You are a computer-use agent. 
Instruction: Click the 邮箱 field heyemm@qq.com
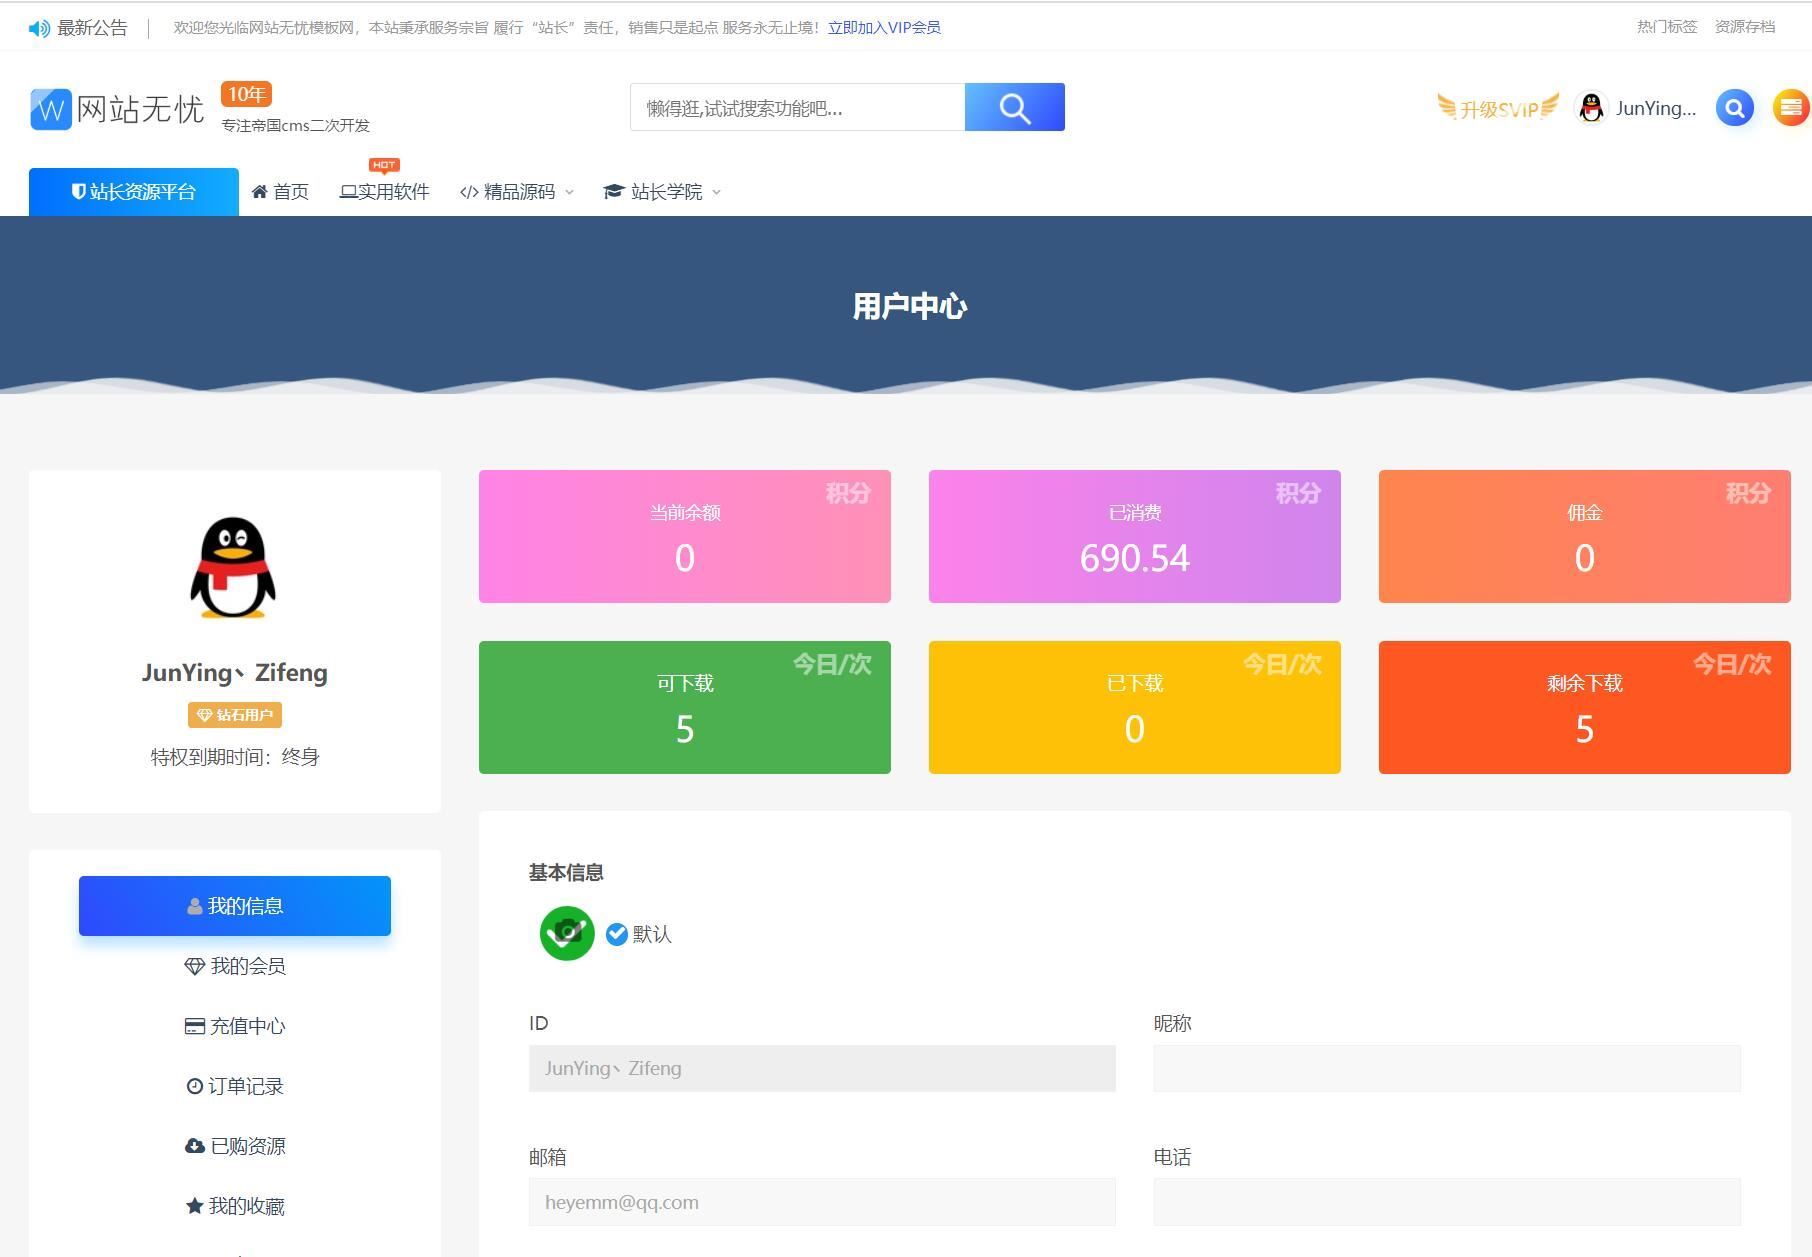pos(822,1202)
